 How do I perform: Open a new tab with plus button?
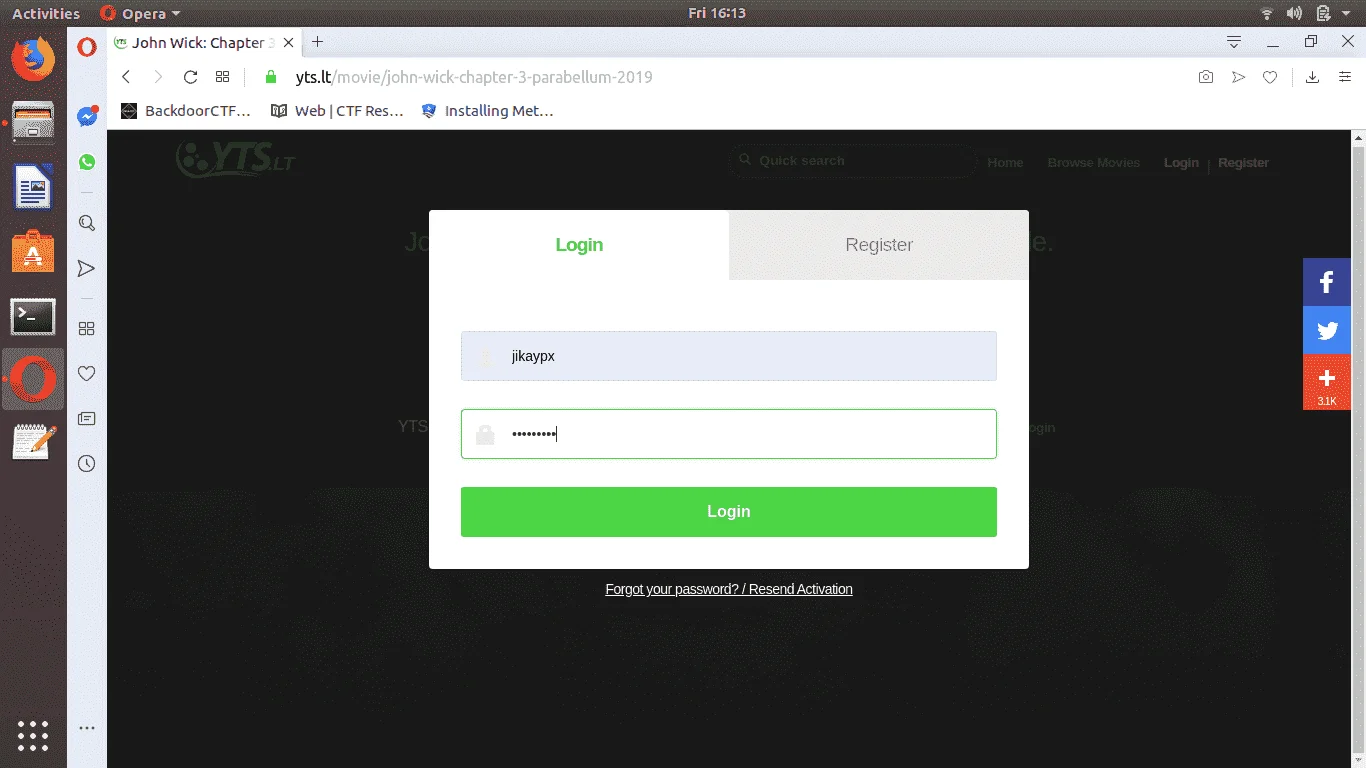pos(318,42)
